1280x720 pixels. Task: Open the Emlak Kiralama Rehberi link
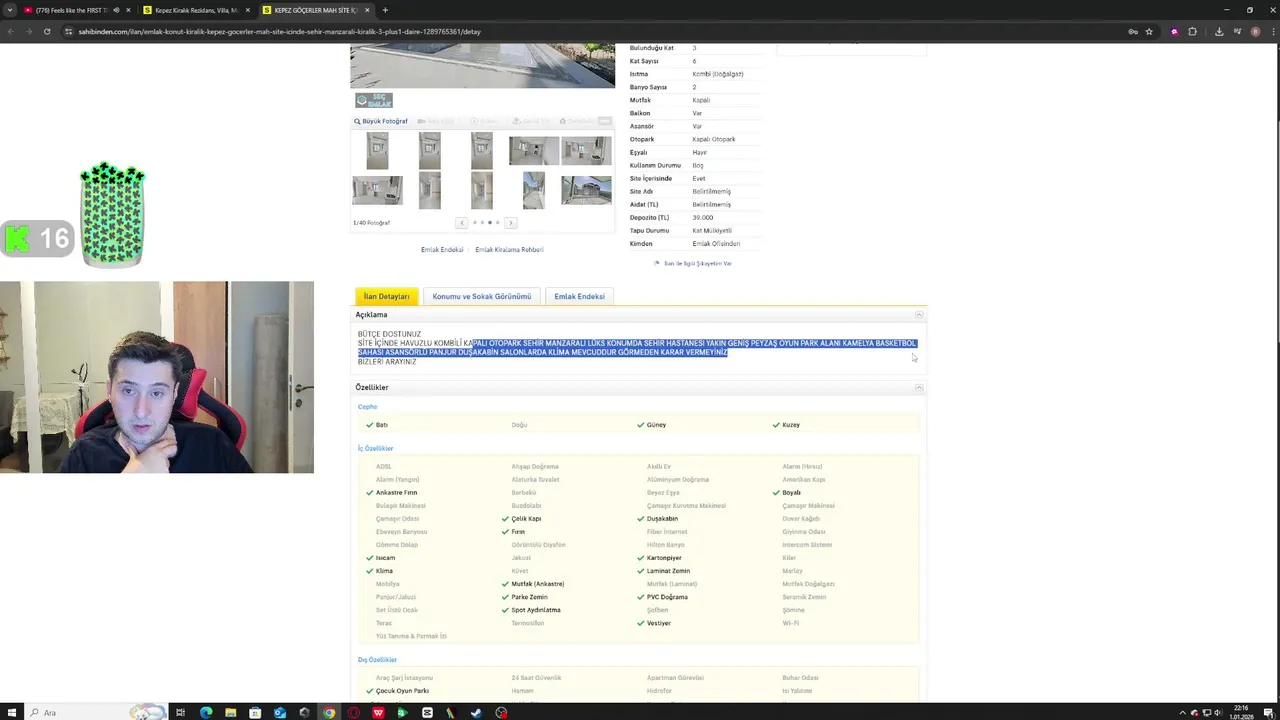(x=509, y=249)
